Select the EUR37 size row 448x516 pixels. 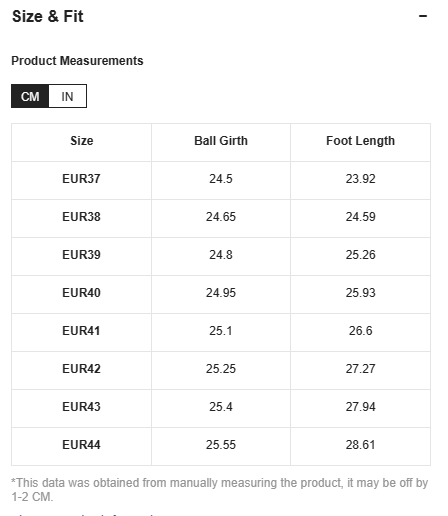click(x=221, y=180)
